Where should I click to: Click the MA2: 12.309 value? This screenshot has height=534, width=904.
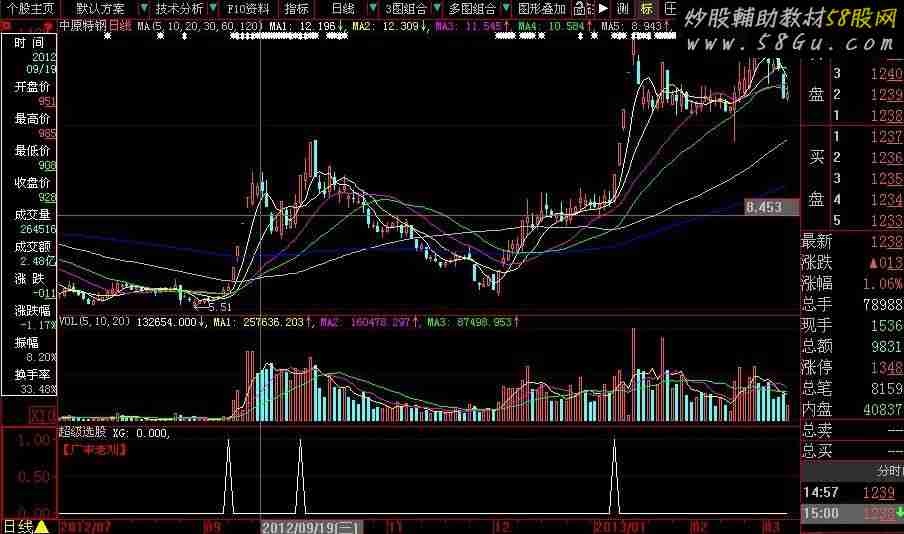pos(390,26)
